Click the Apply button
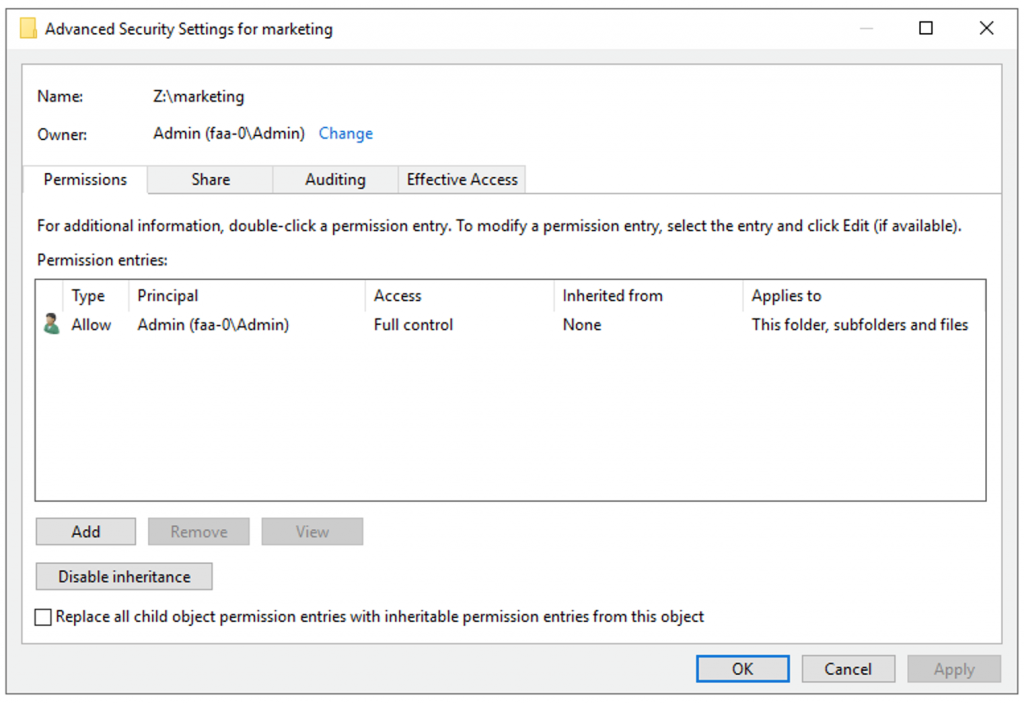1024x704 pixels. (954, 668)
